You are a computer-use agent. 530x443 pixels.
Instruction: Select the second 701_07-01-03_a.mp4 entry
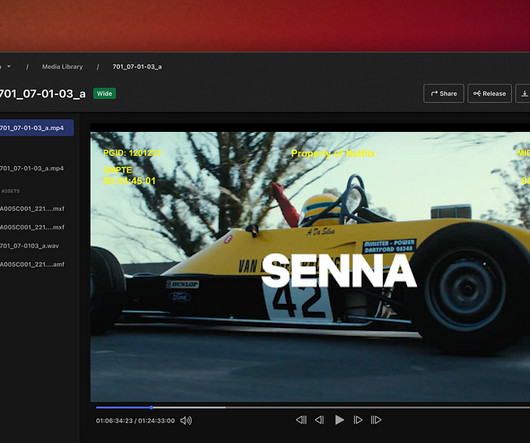pos(32,168)
